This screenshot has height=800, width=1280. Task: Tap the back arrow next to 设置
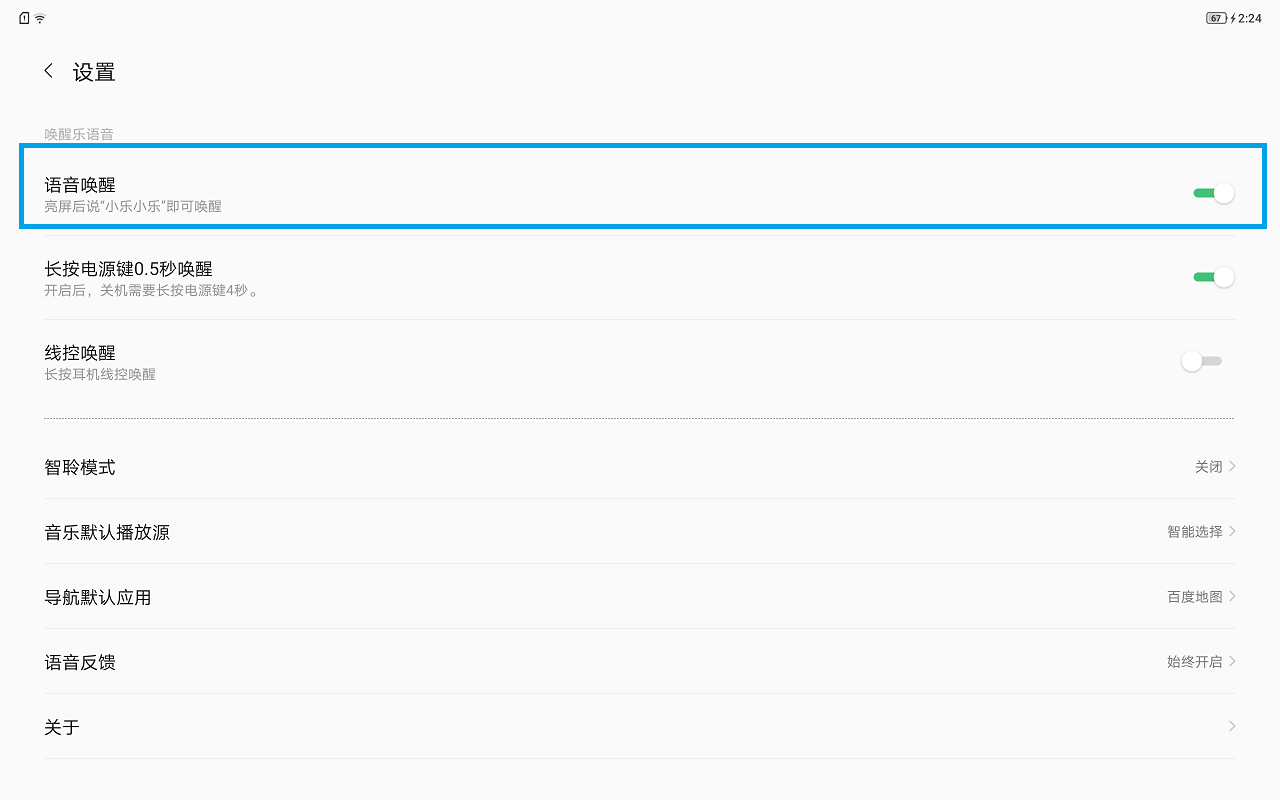pos(48,71)
